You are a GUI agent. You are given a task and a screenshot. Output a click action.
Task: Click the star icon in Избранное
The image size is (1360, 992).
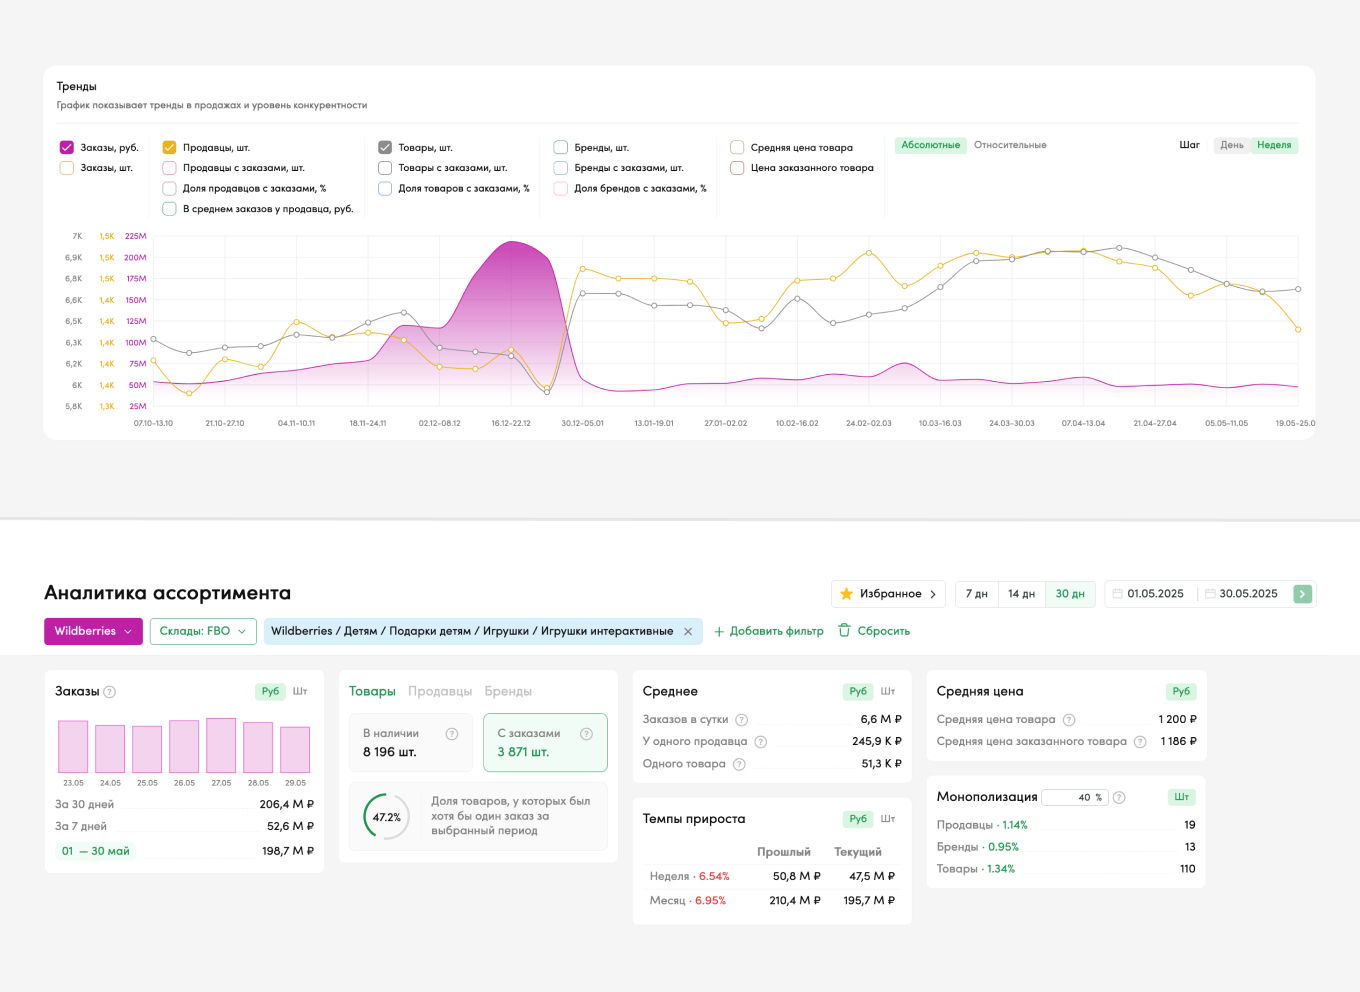(846, 594)
